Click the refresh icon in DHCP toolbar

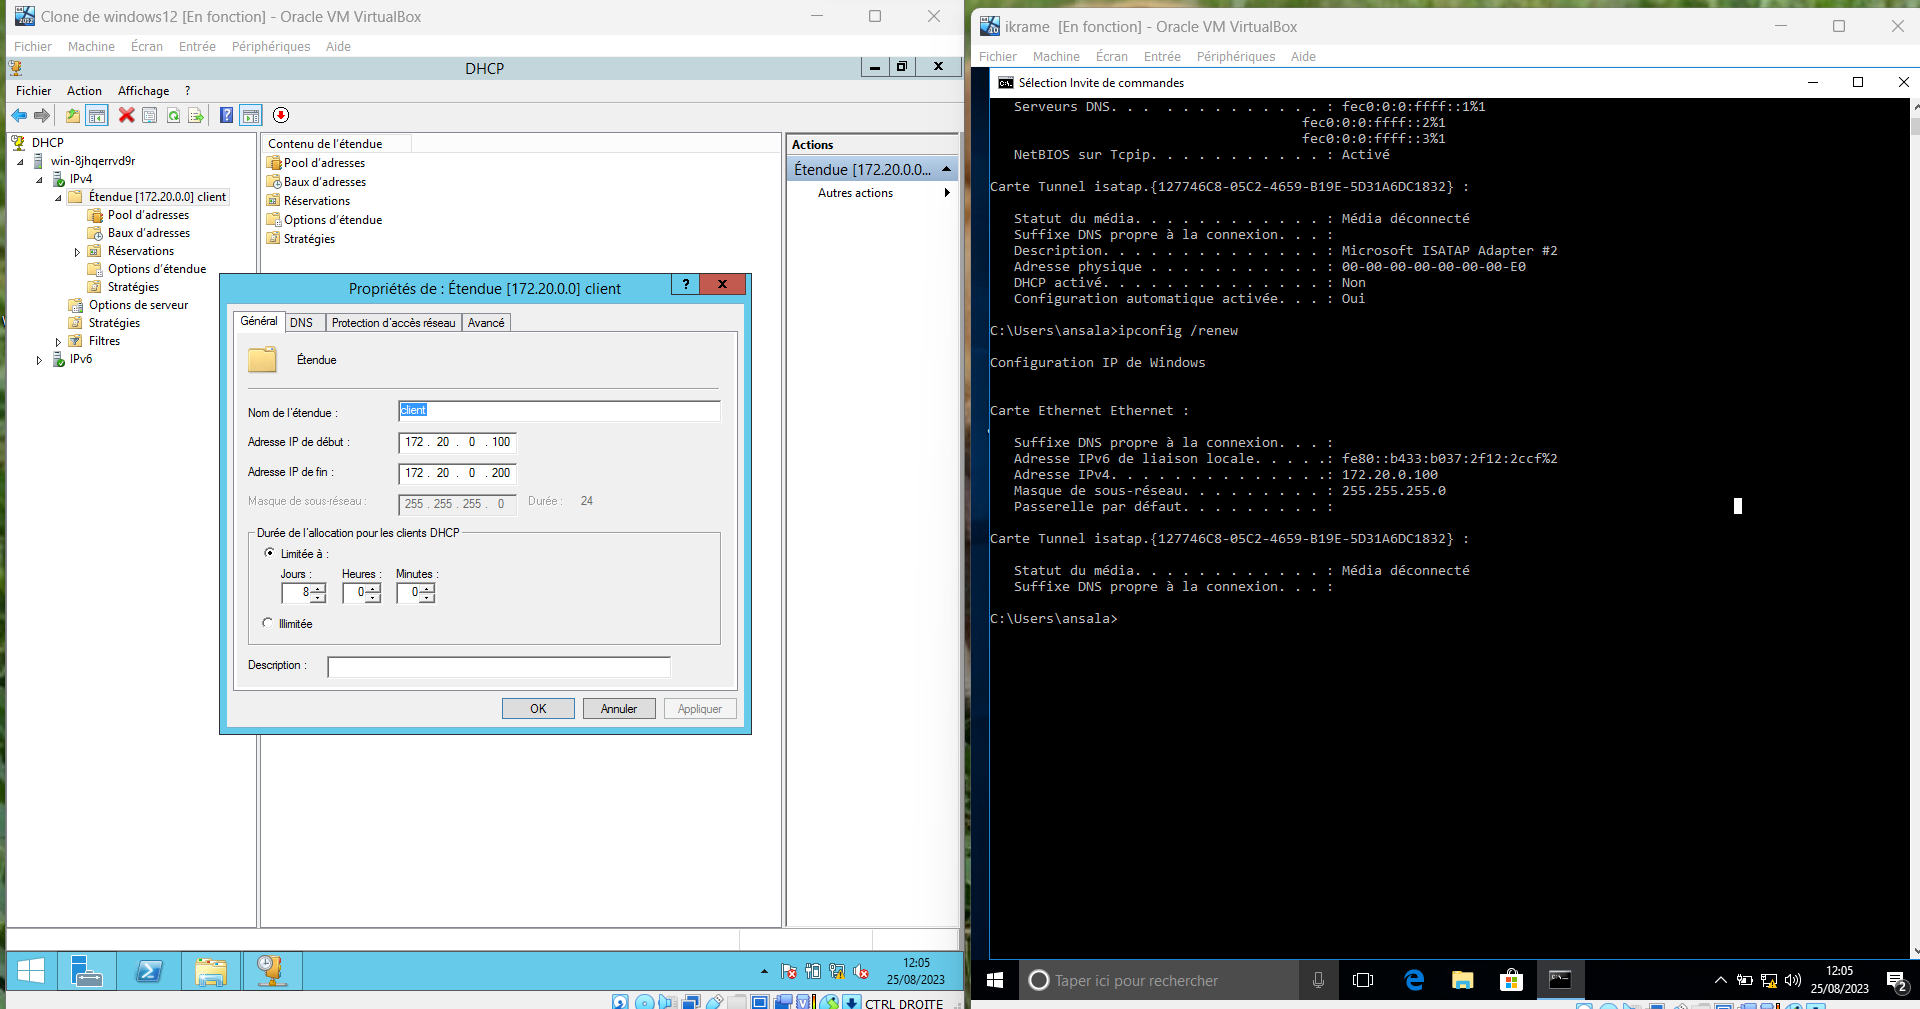(173, 115)
